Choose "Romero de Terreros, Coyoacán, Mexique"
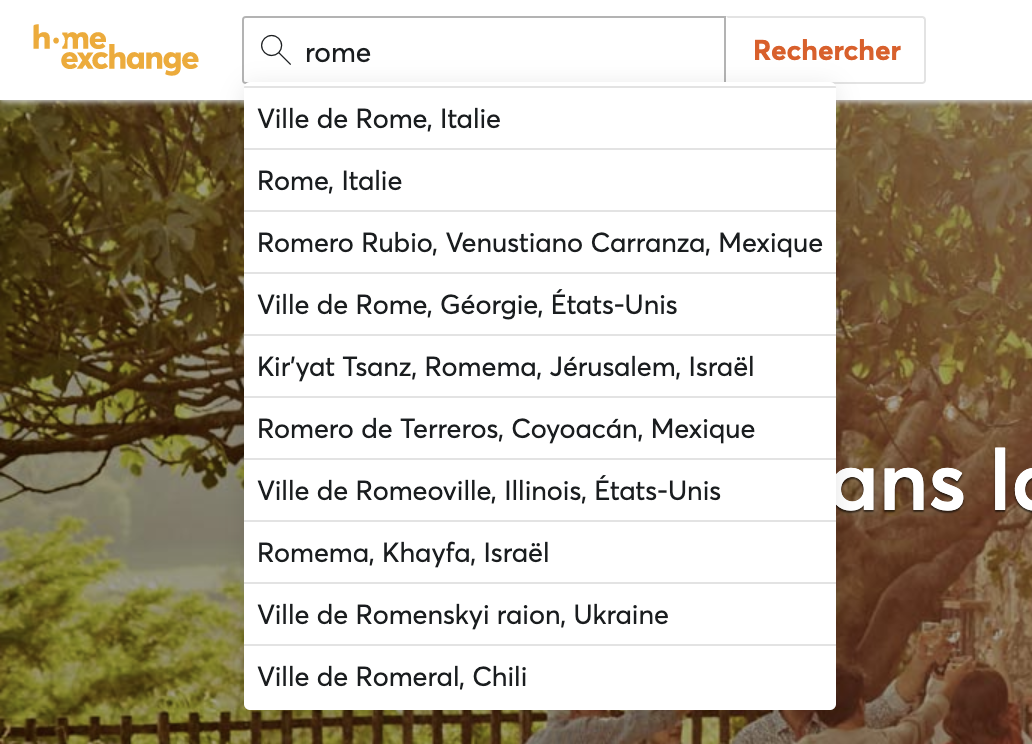Screen dimensions: 1032x744 pos(505,428)
